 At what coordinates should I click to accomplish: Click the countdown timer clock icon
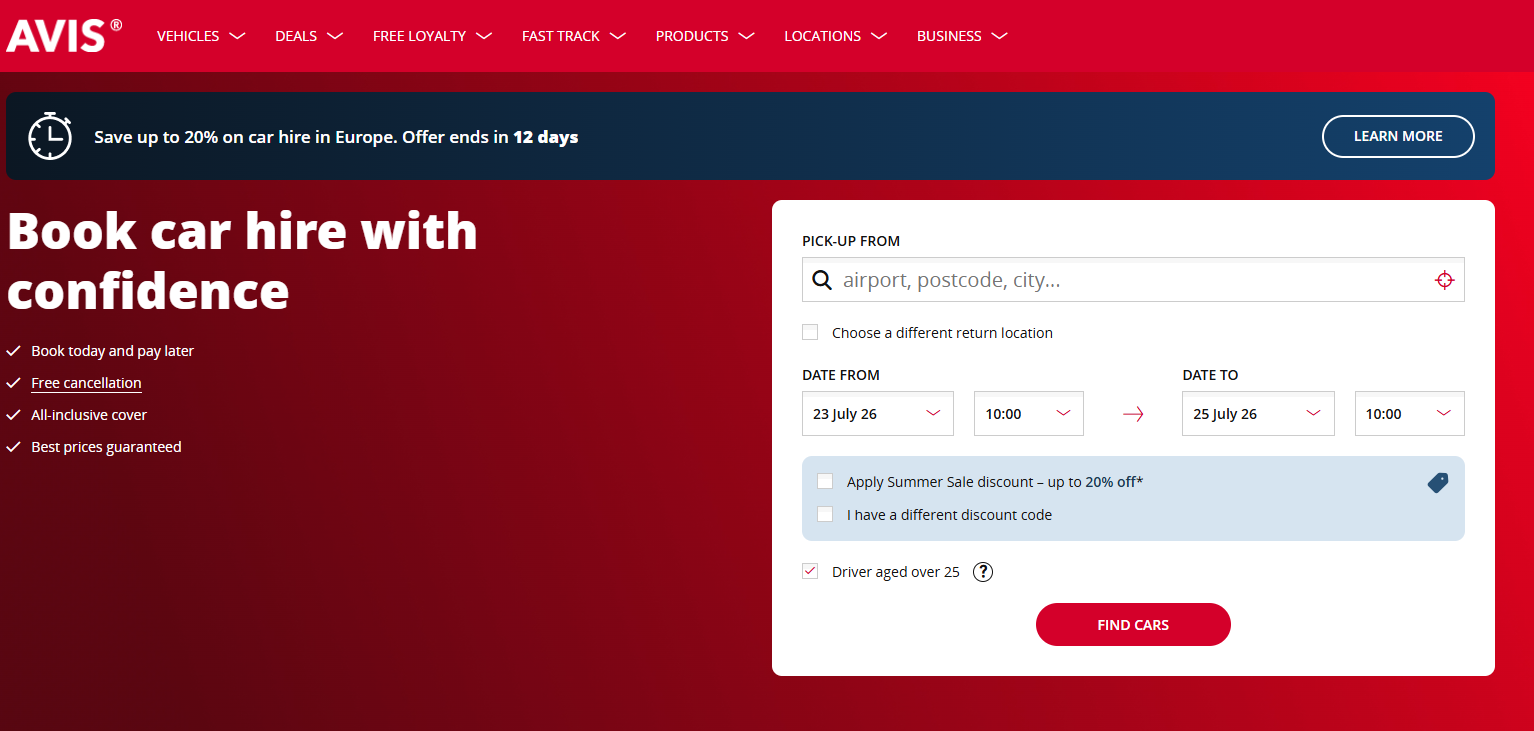[50, 136]
